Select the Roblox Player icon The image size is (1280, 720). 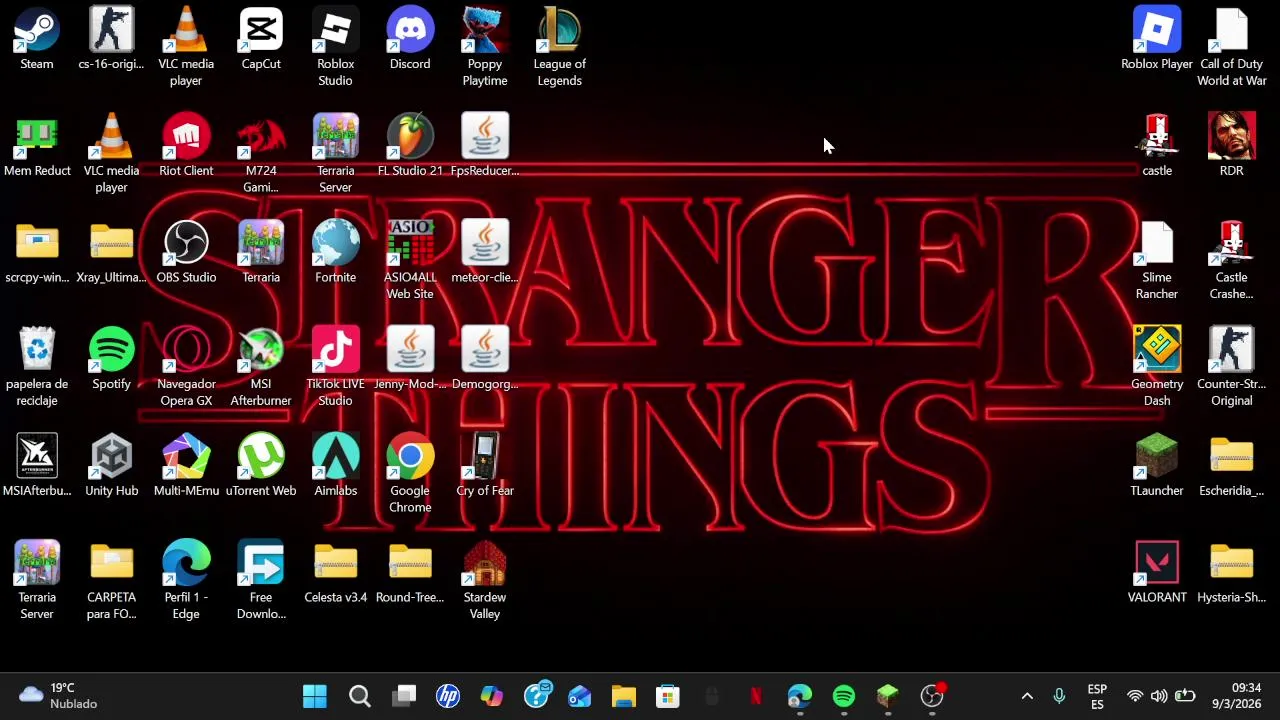coord(1157,40)
